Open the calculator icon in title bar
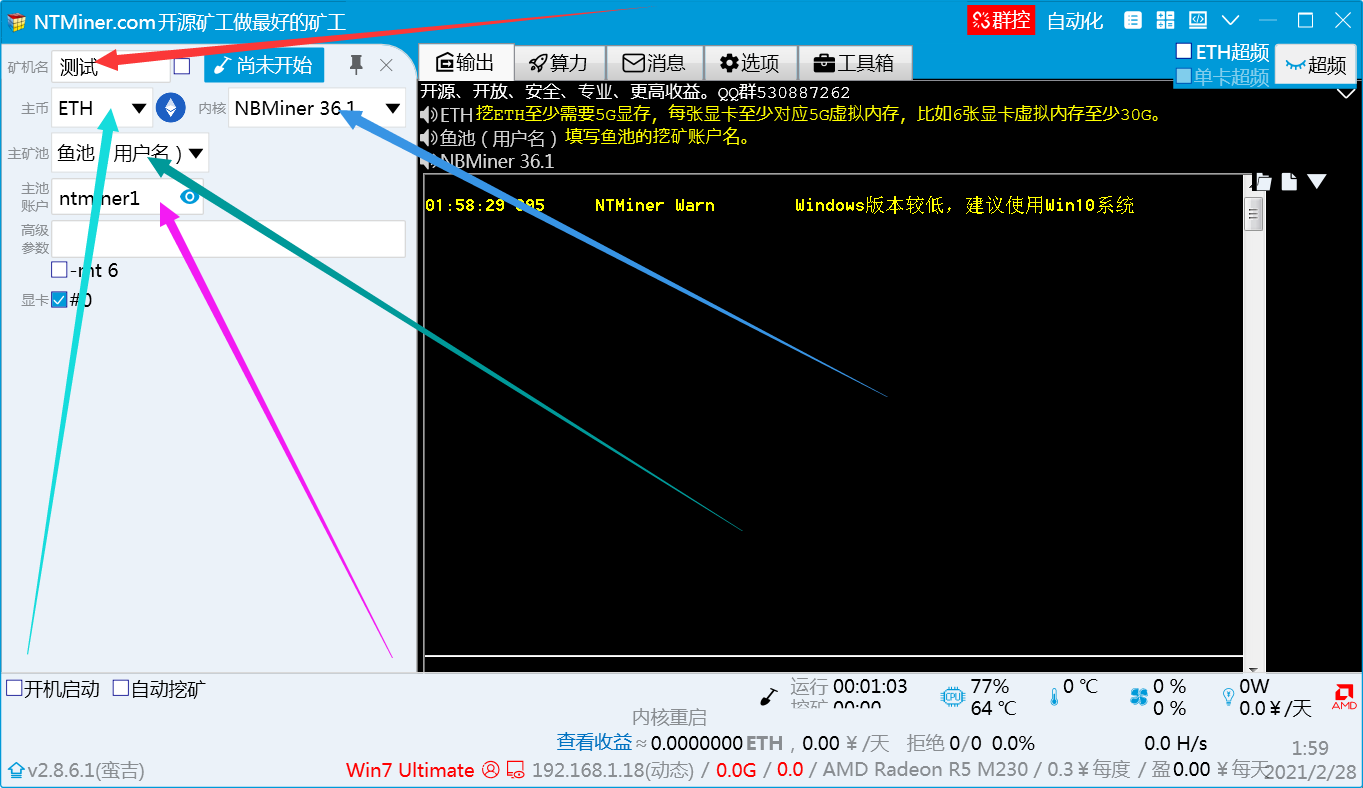 click(x=1165, y=20)
